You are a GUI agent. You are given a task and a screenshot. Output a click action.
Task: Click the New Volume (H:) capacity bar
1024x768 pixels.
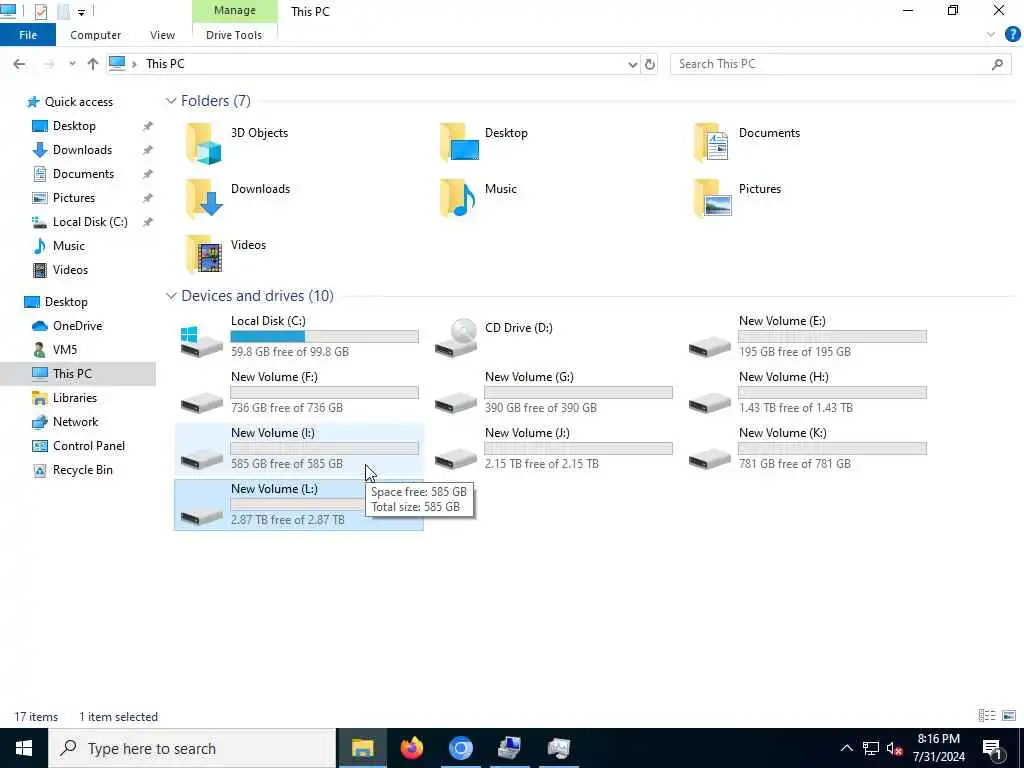[x=832, y=392]
